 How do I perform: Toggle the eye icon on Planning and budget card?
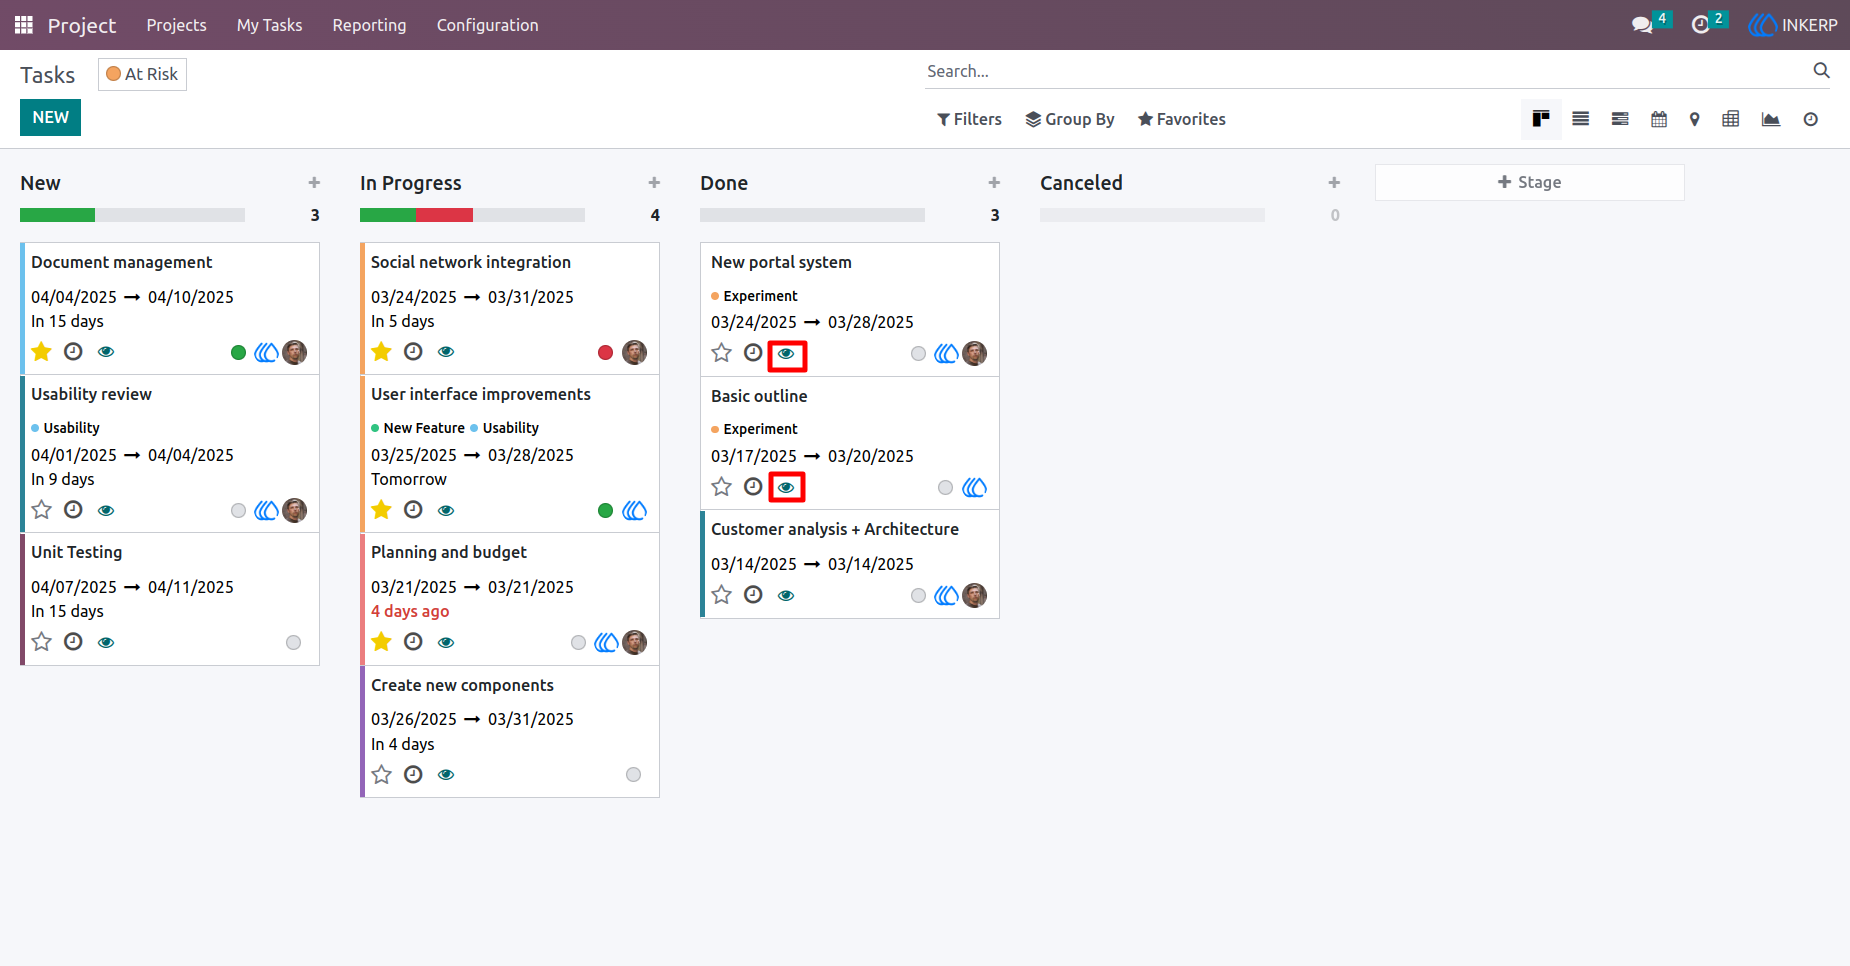pos(446,642)
